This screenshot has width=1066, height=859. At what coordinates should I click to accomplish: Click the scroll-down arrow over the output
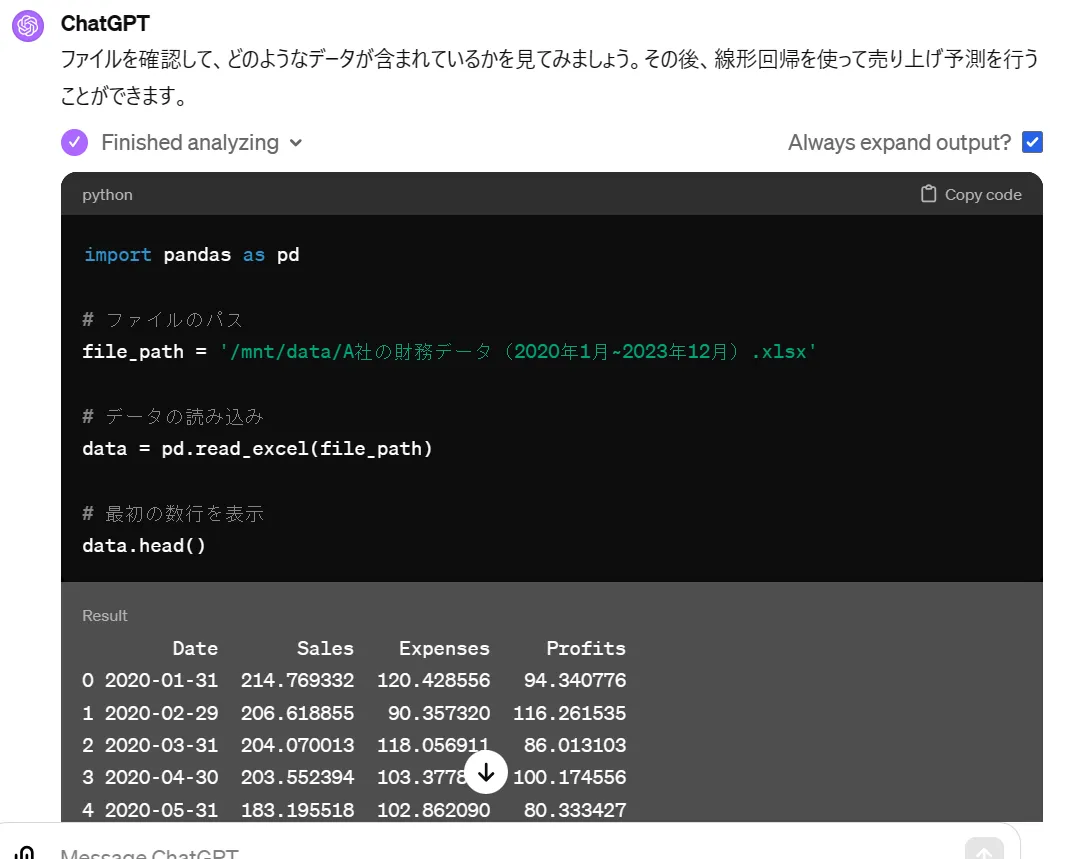click(486, 772)
